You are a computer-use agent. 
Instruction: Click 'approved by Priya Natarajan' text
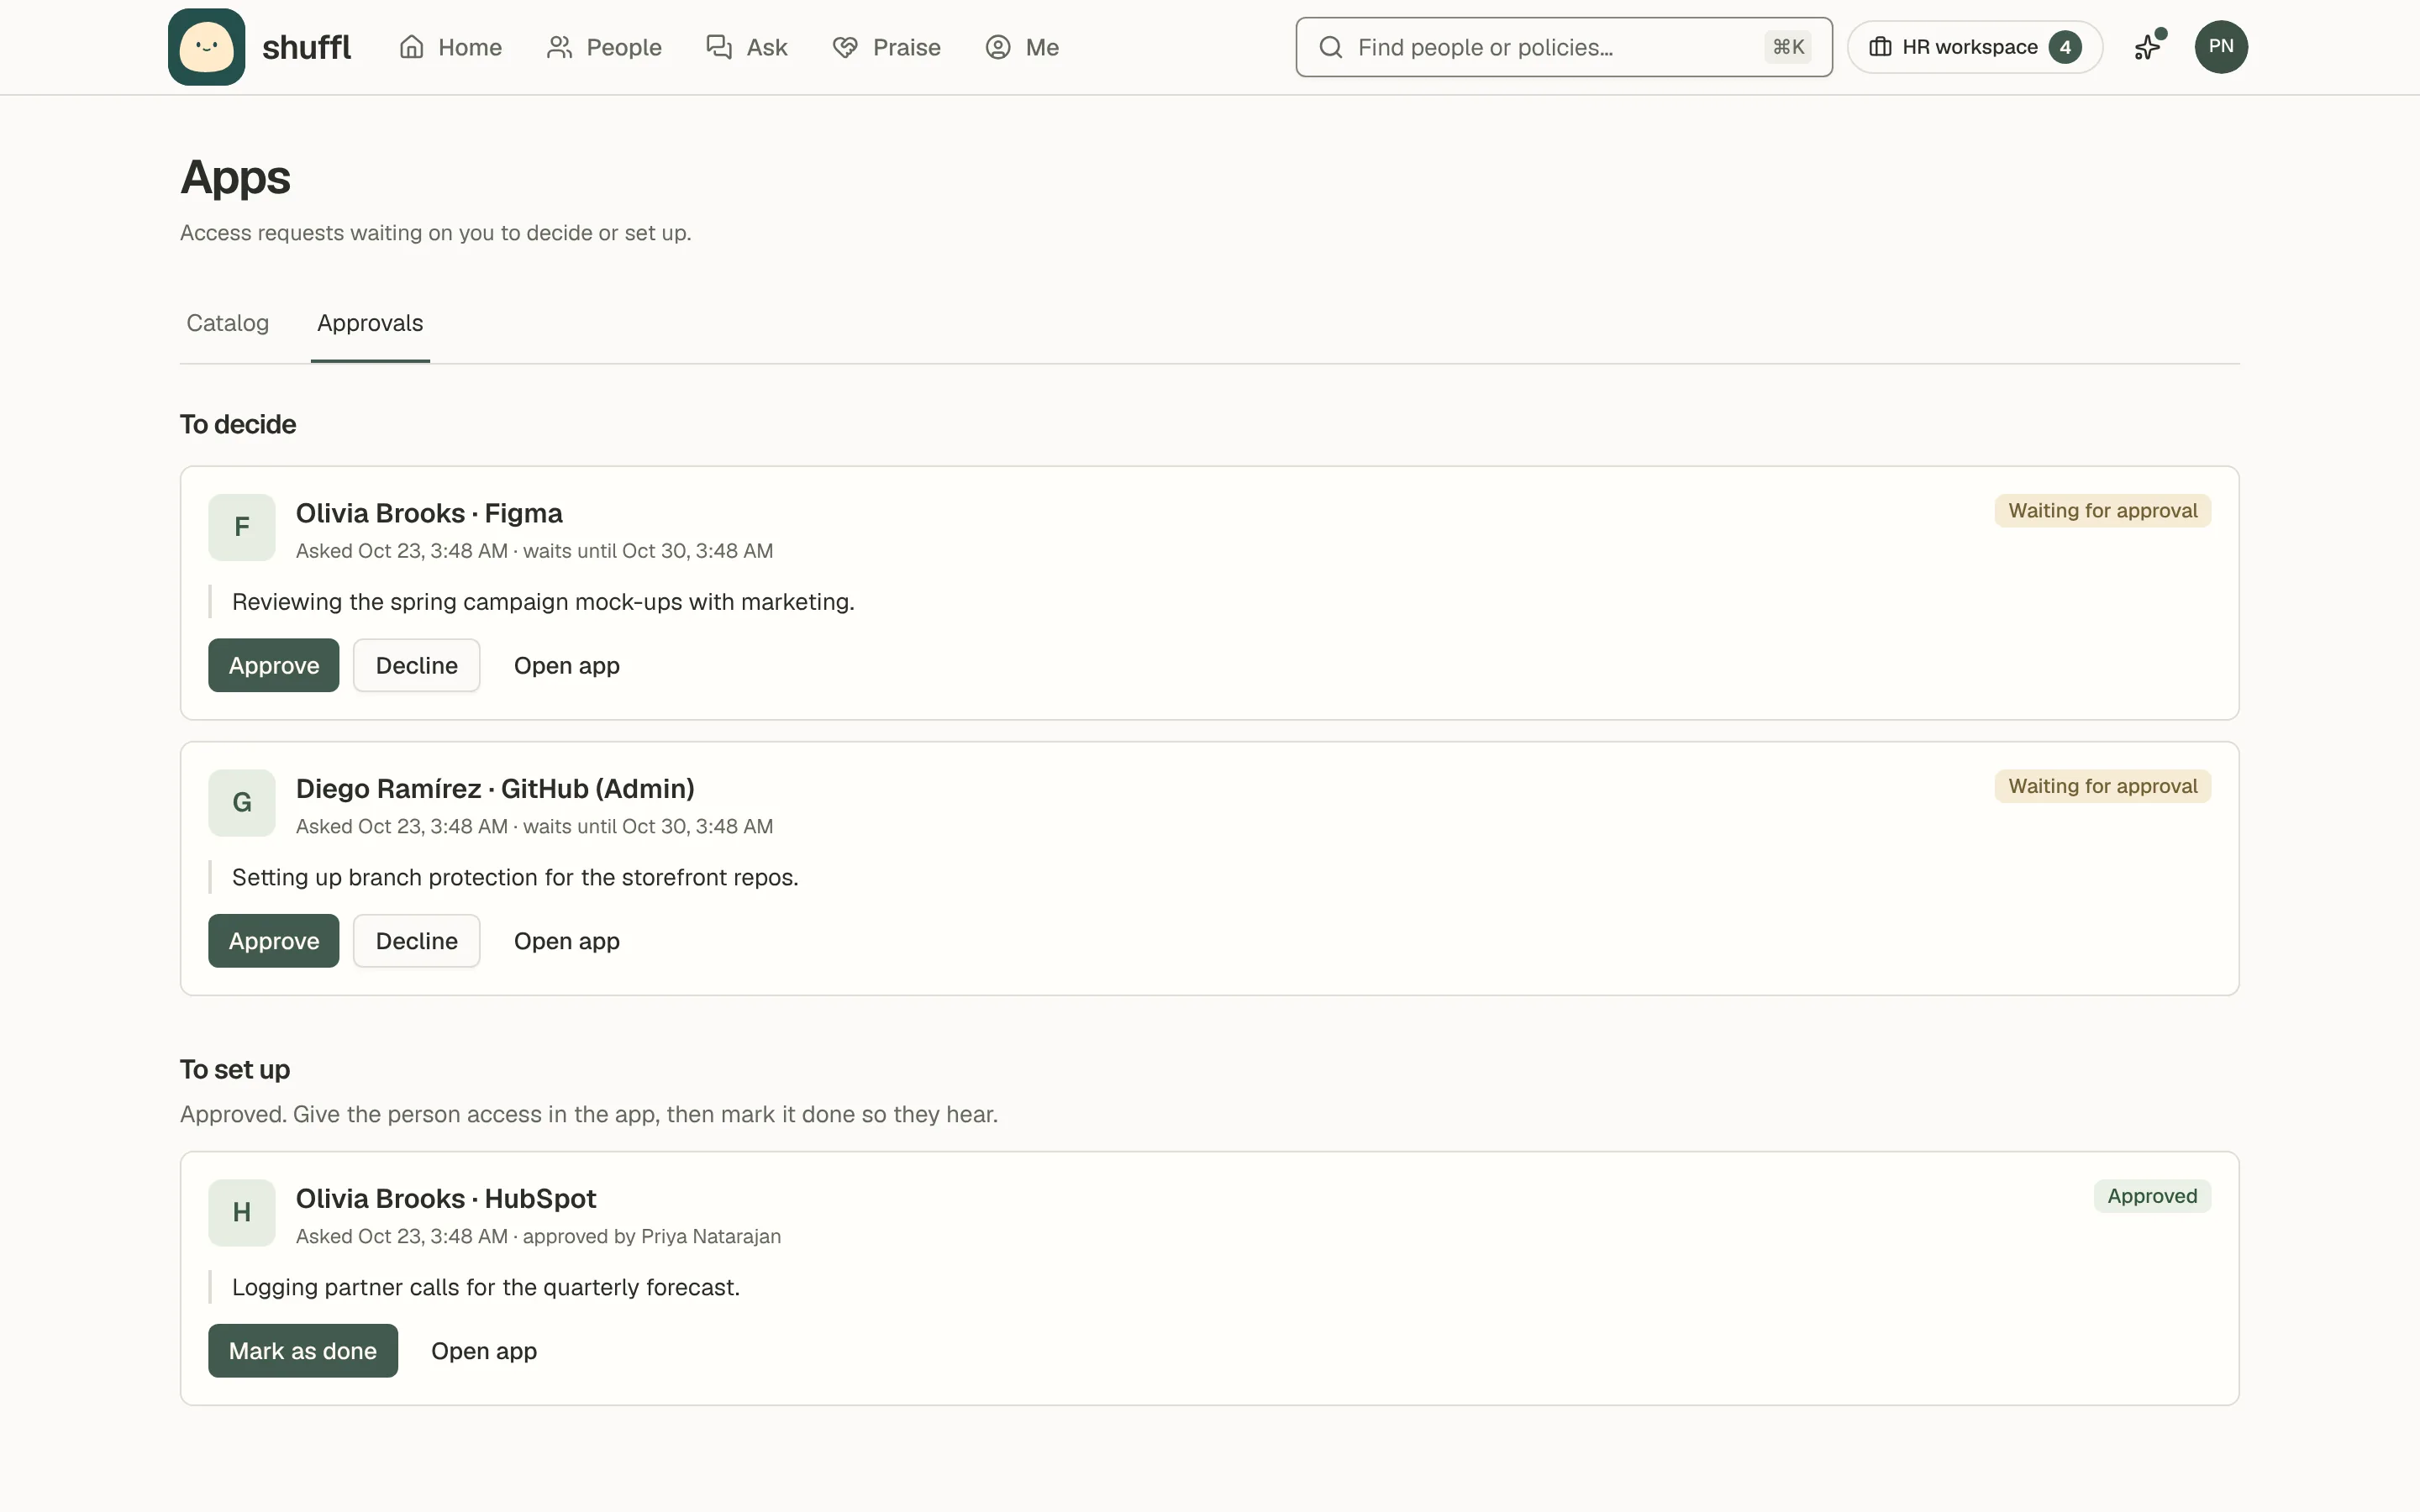click(652, 1236)
